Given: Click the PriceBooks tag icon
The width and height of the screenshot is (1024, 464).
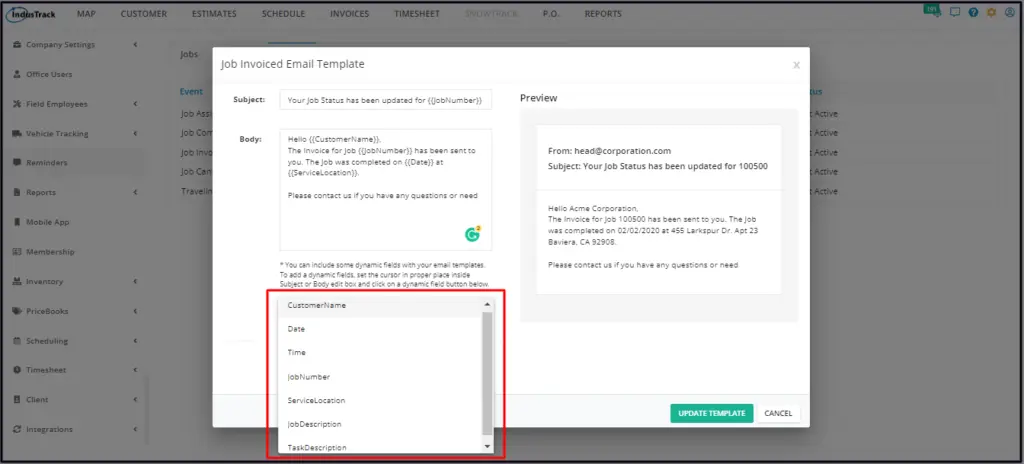Looking at the screenshot, I should coord(18,311).
